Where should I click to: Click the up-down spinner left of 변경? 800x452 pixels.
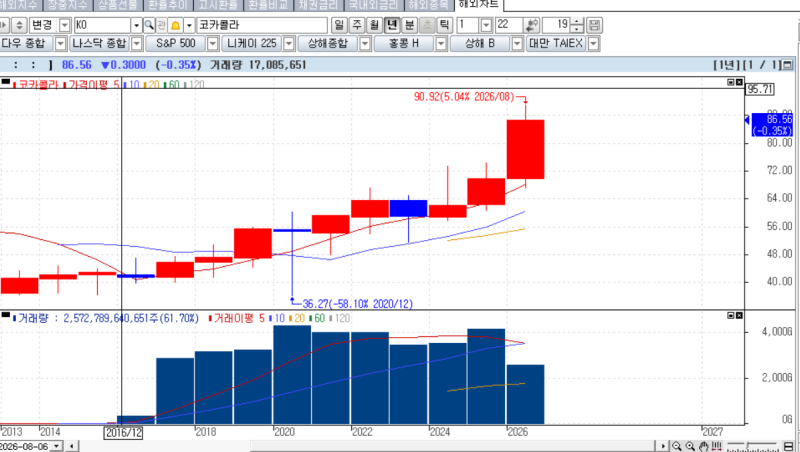click(x=19, y=25)
